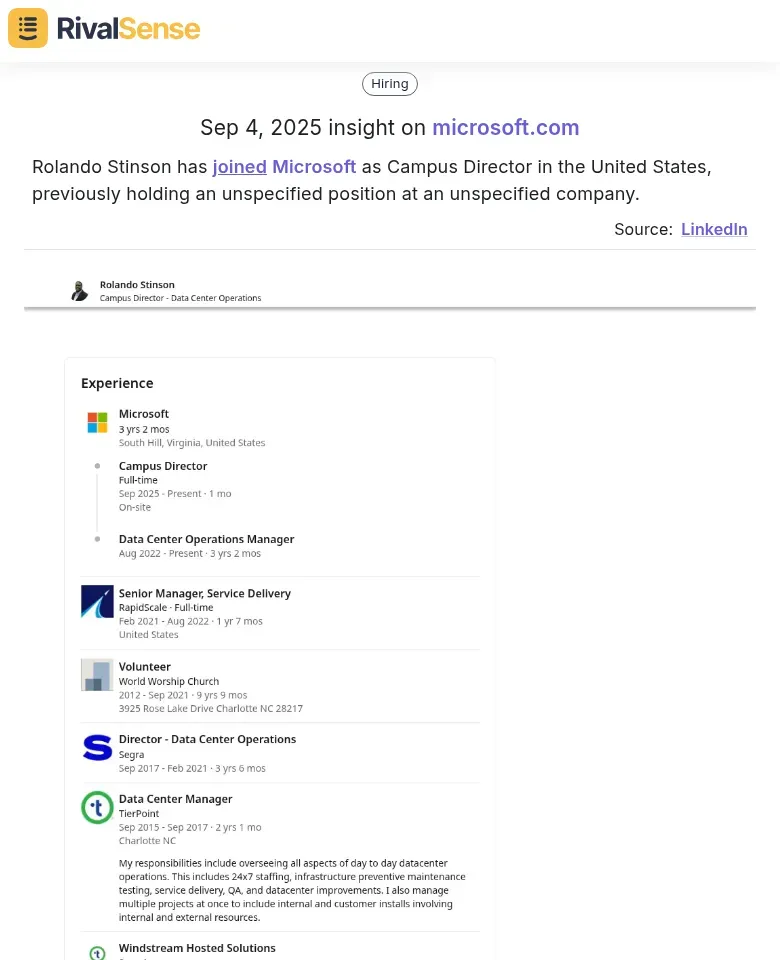Click the World Worship Church placeholder logo
This screenshot has height=960, width=780.
click(97, 675)
